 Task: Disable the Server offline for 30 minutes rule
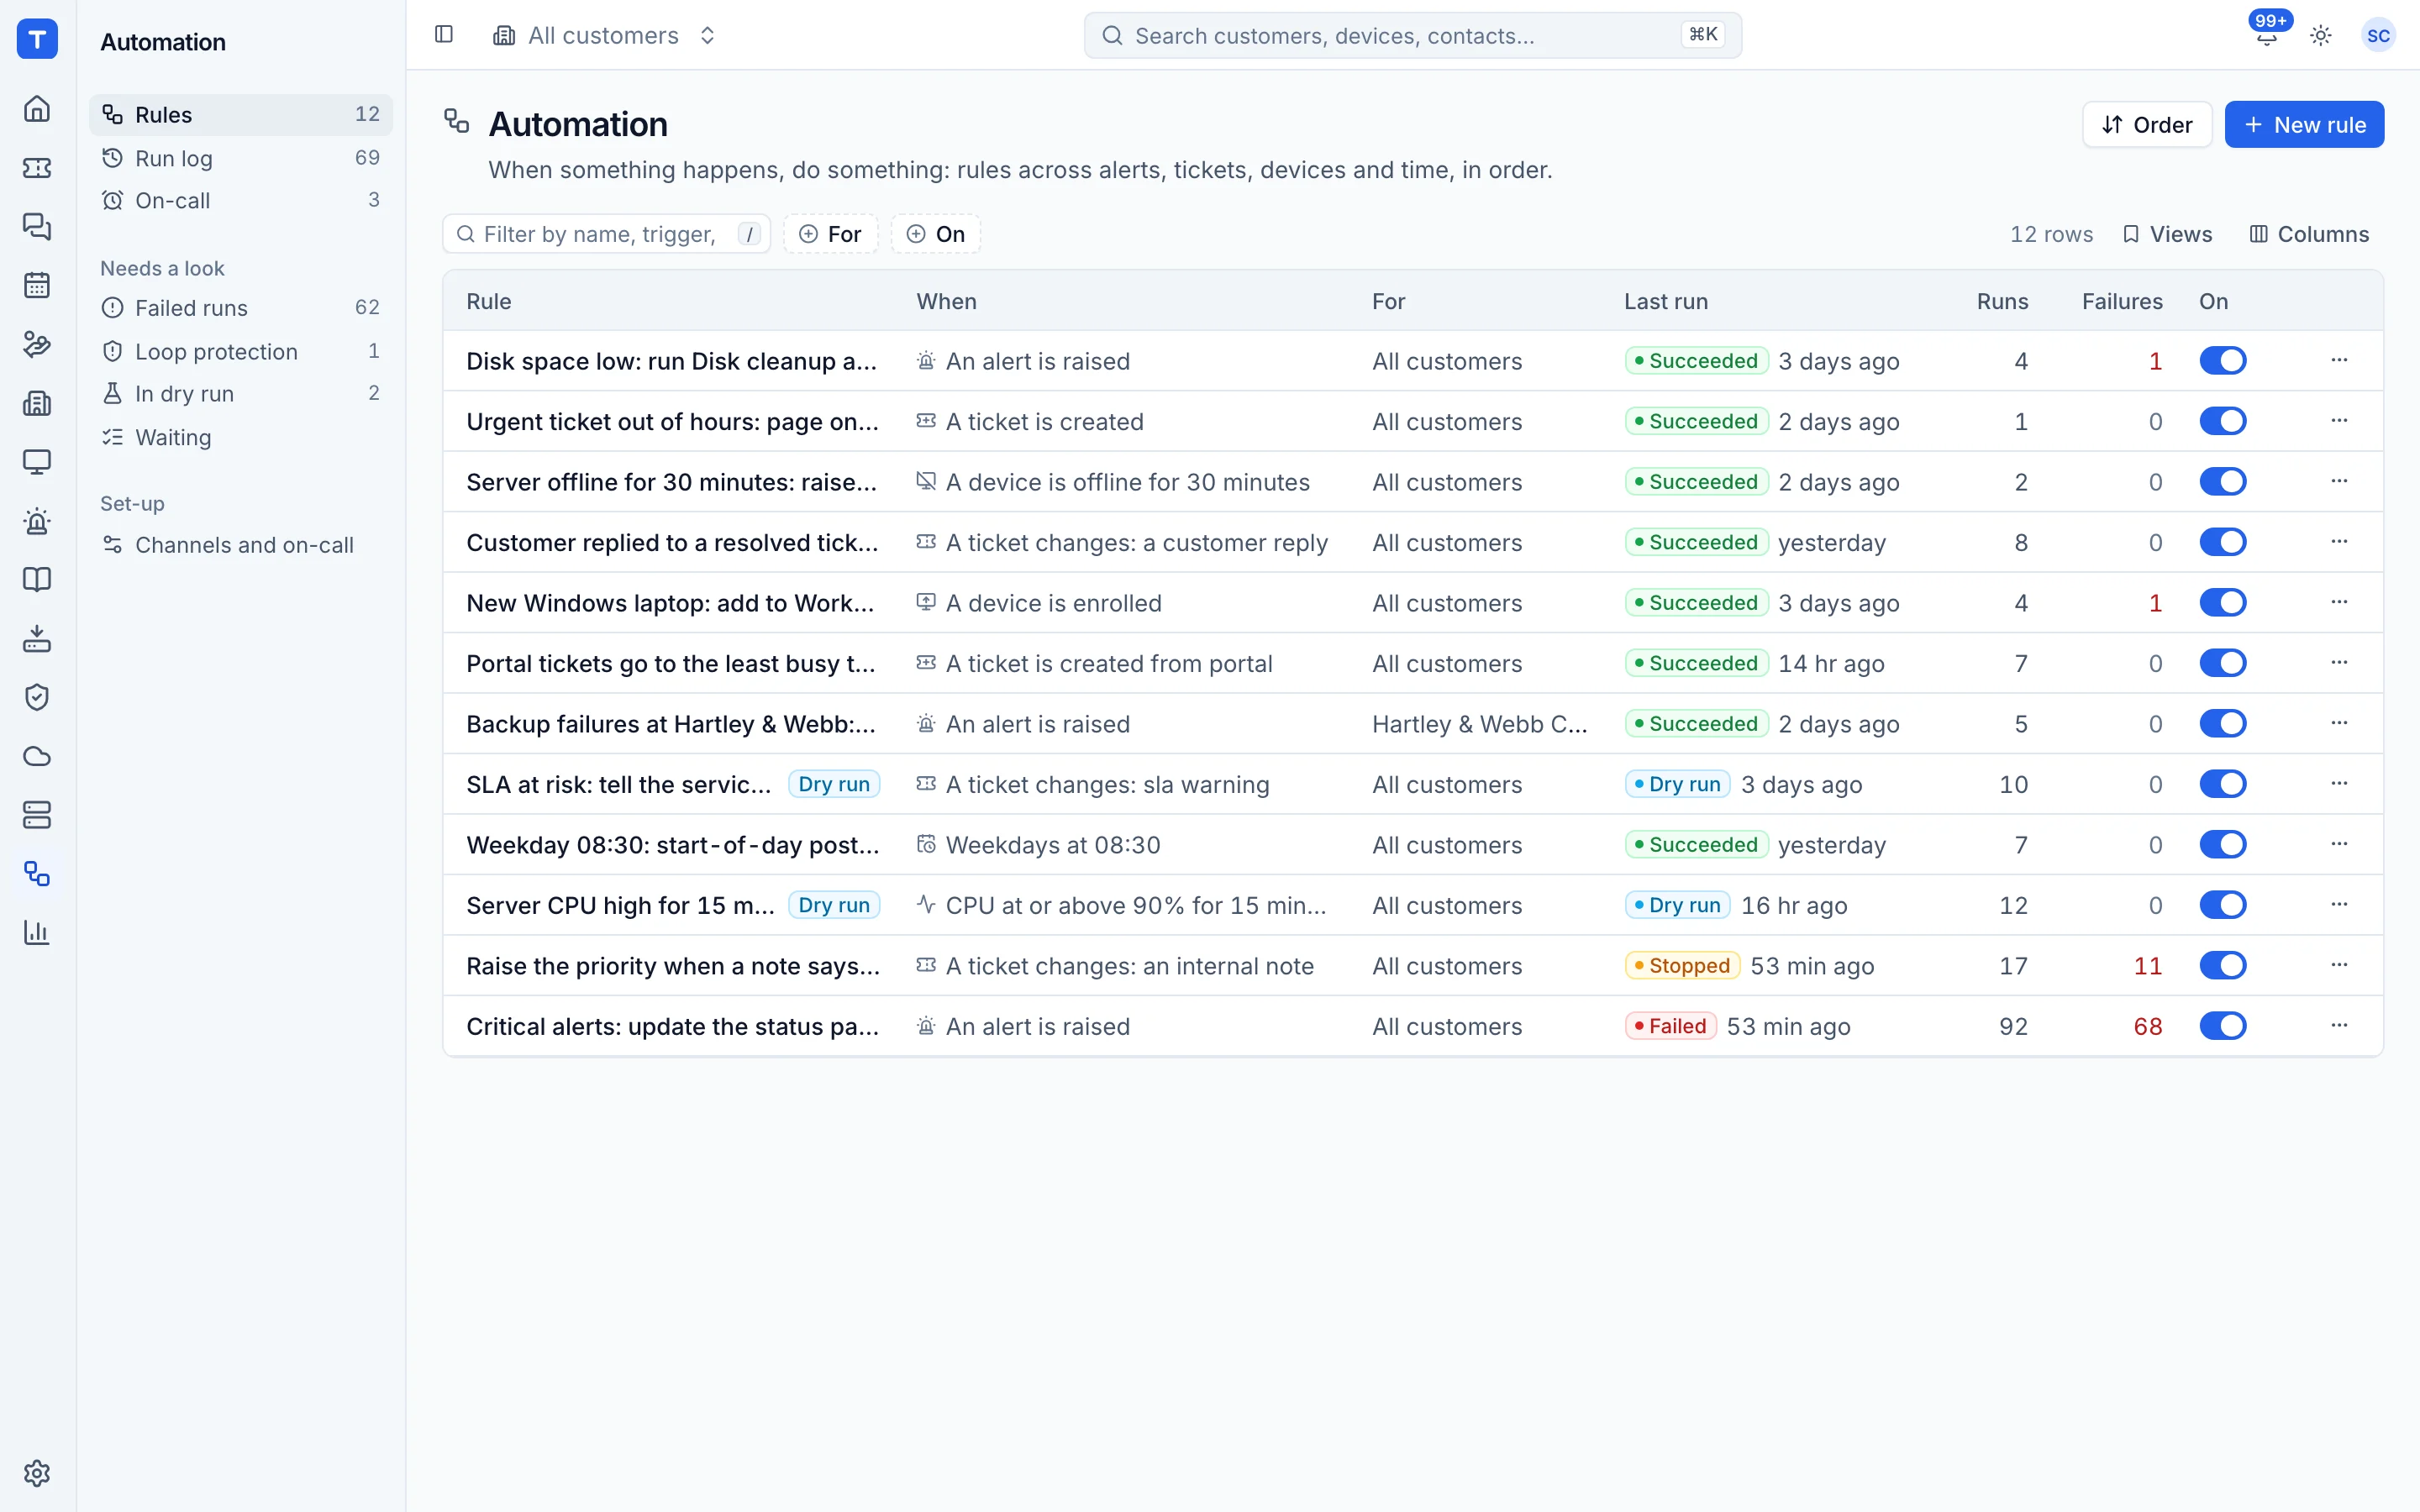2222,481
